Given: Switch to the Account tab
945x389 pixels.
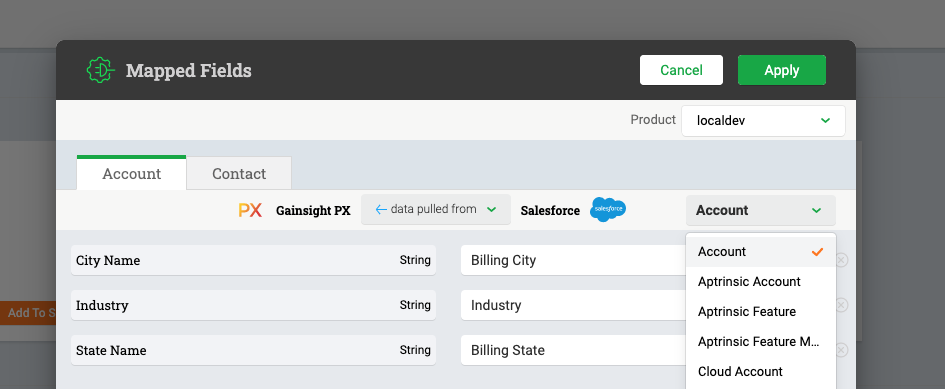Looking at the screenshot, I should (131, 174).
